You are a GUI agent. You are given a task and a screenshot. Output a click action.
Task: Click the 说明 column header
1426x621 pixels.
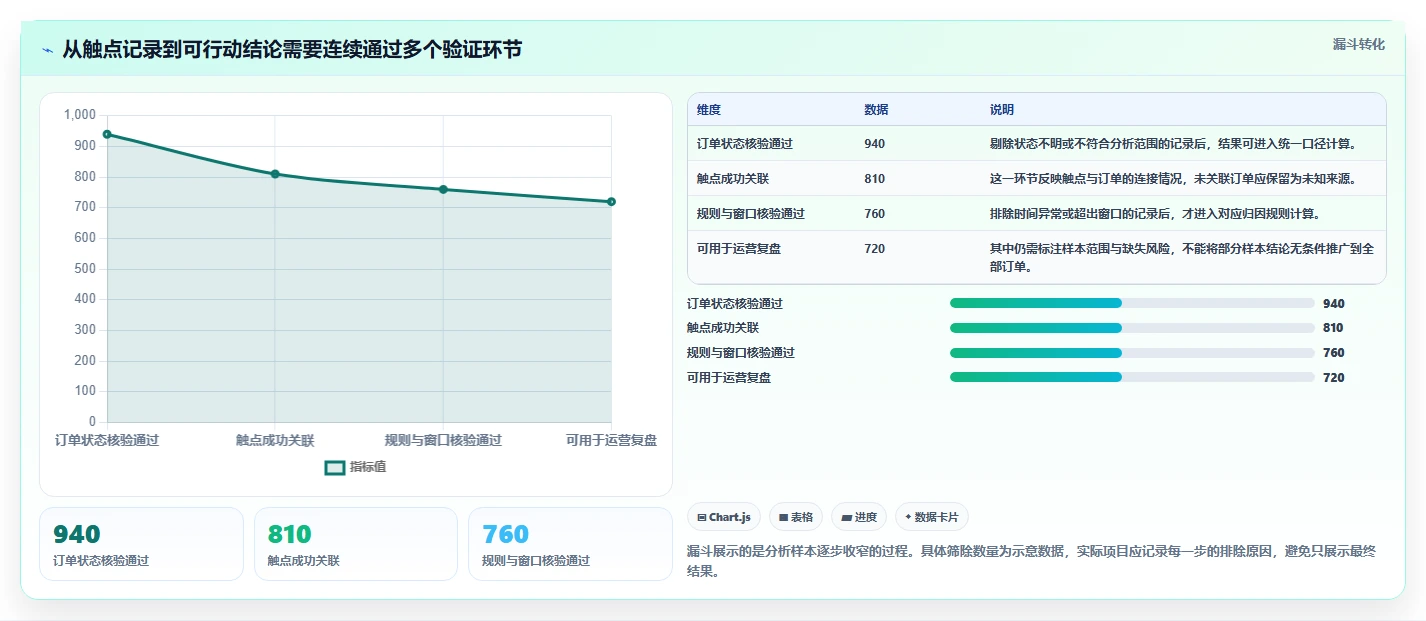[1002, 110]
